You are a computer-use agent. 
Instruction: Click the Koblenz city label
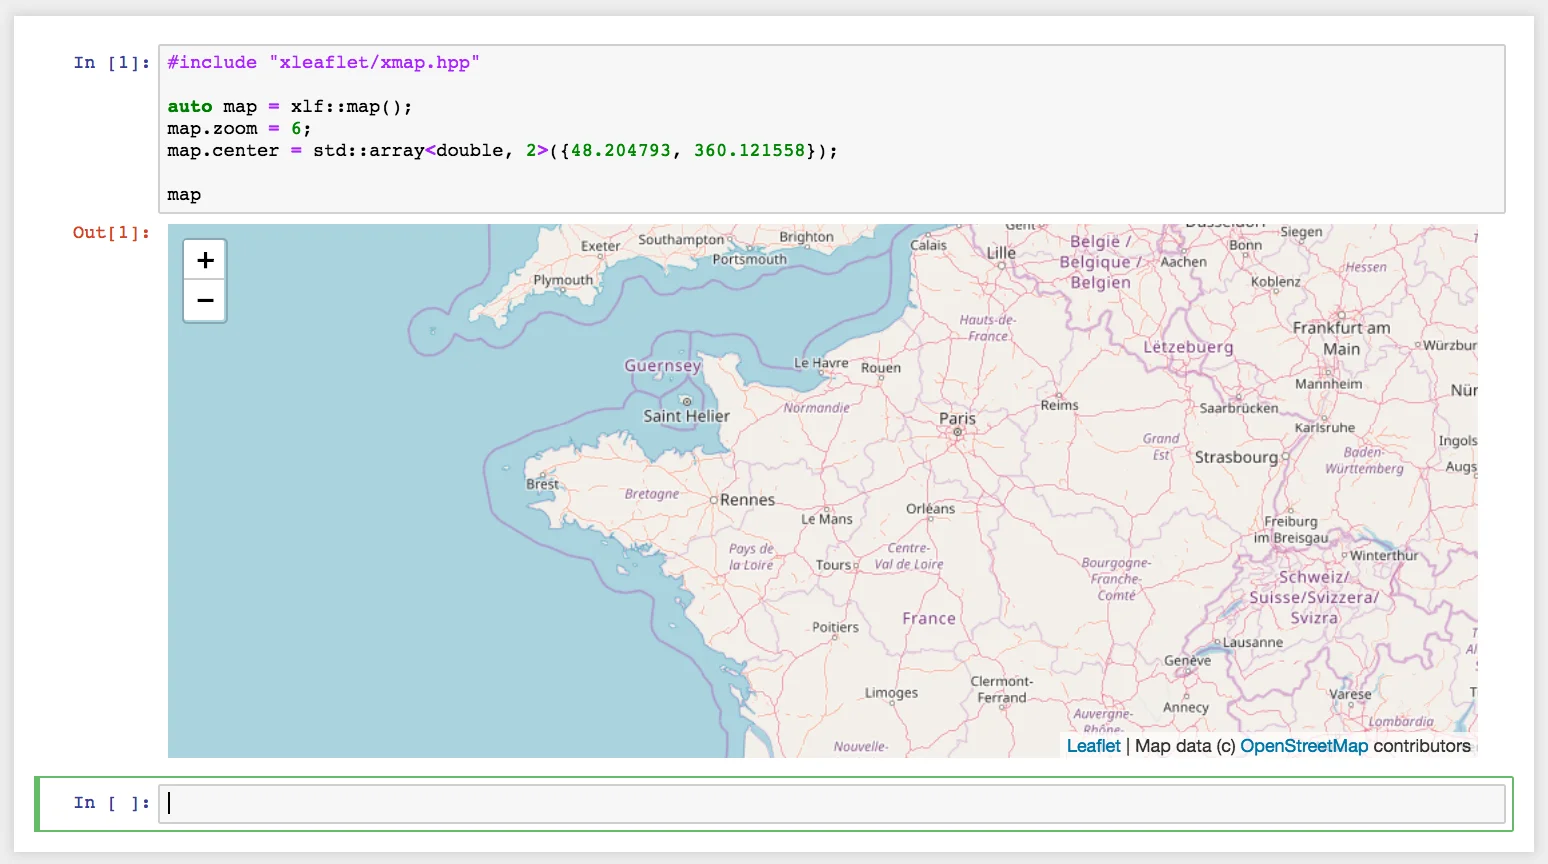pyautogui.click(x=1276, y=282)
